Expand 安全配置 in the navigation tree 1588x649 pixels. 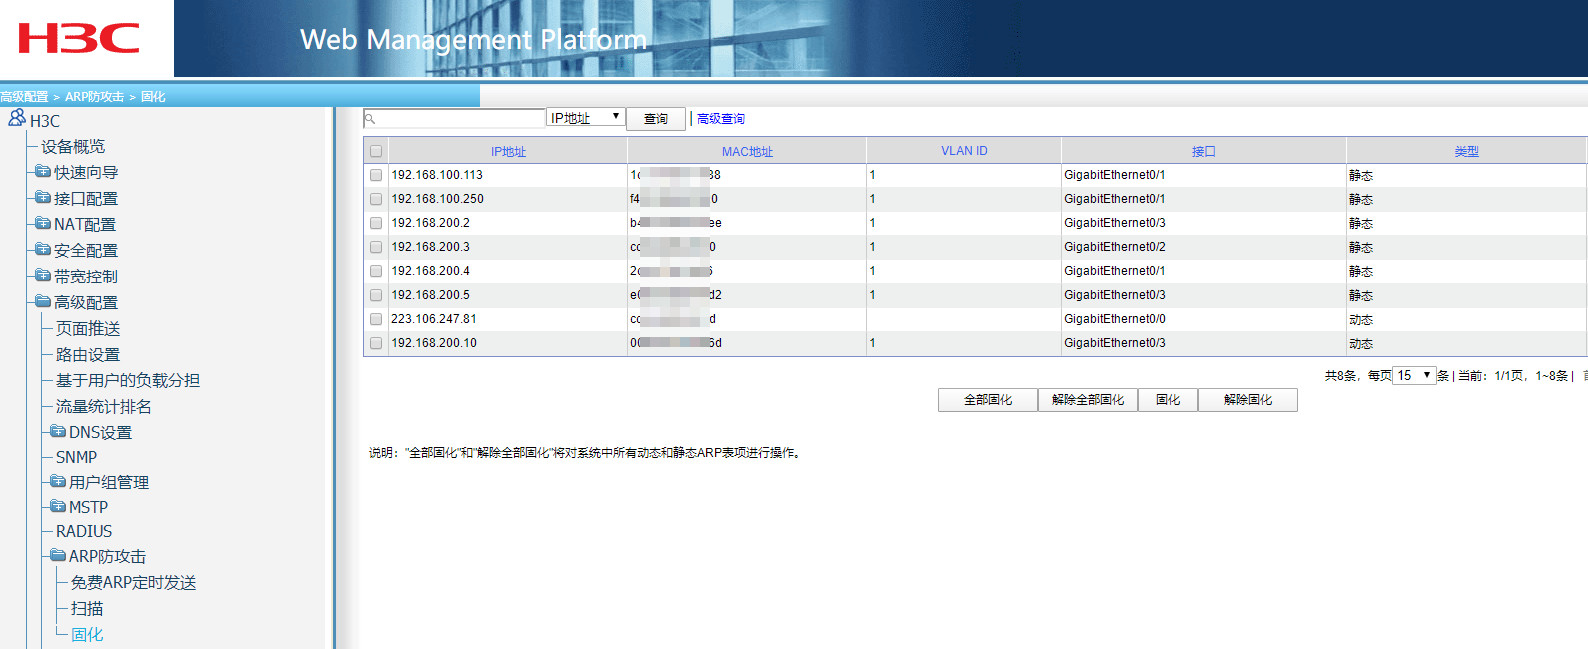point(86,250)
